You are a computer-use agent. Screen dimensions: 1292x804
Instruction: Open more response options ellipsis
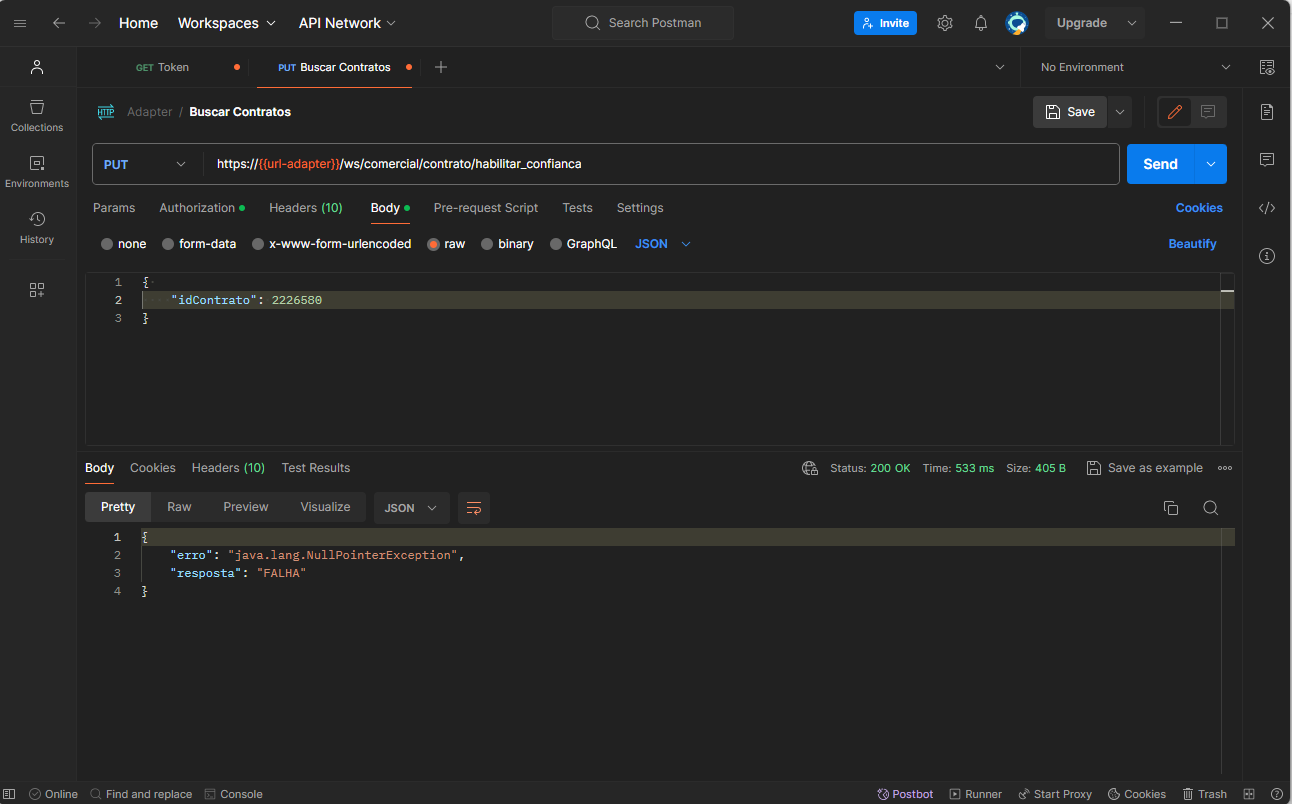click(1225, 468)
